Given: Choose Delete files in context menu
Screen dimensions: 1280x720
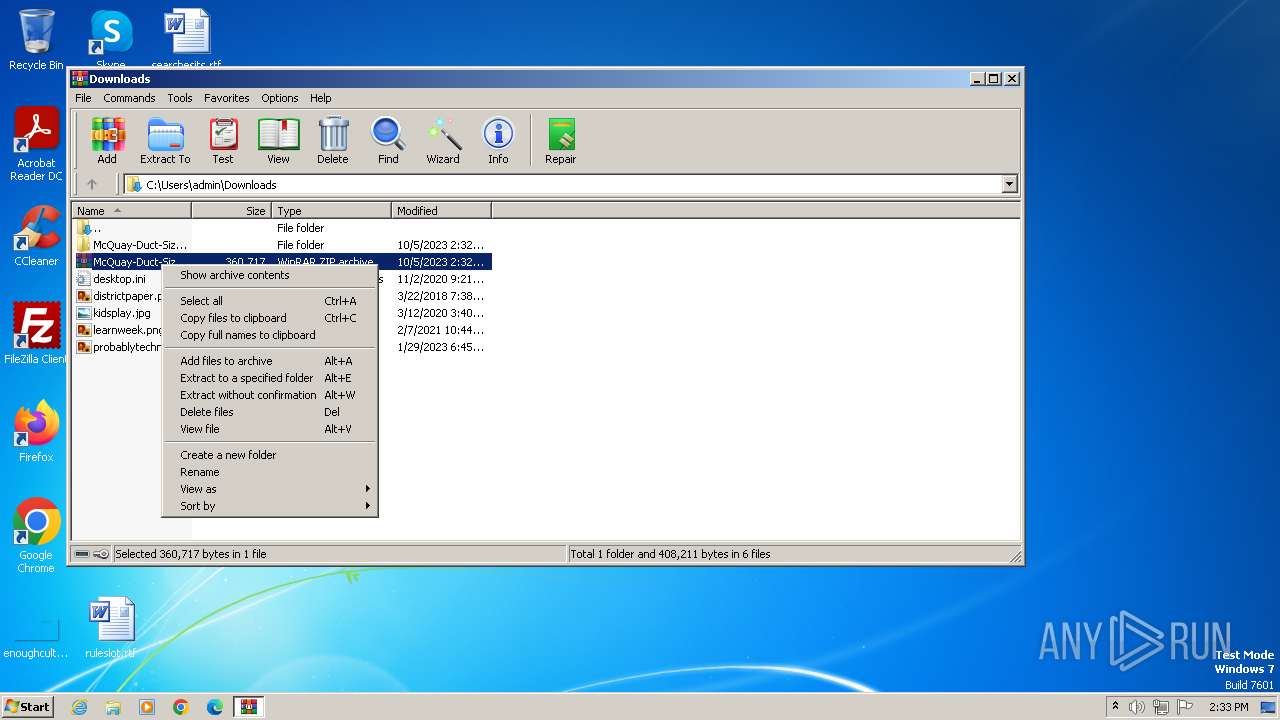Looking at the screenshot, I should tap(270, 412).
